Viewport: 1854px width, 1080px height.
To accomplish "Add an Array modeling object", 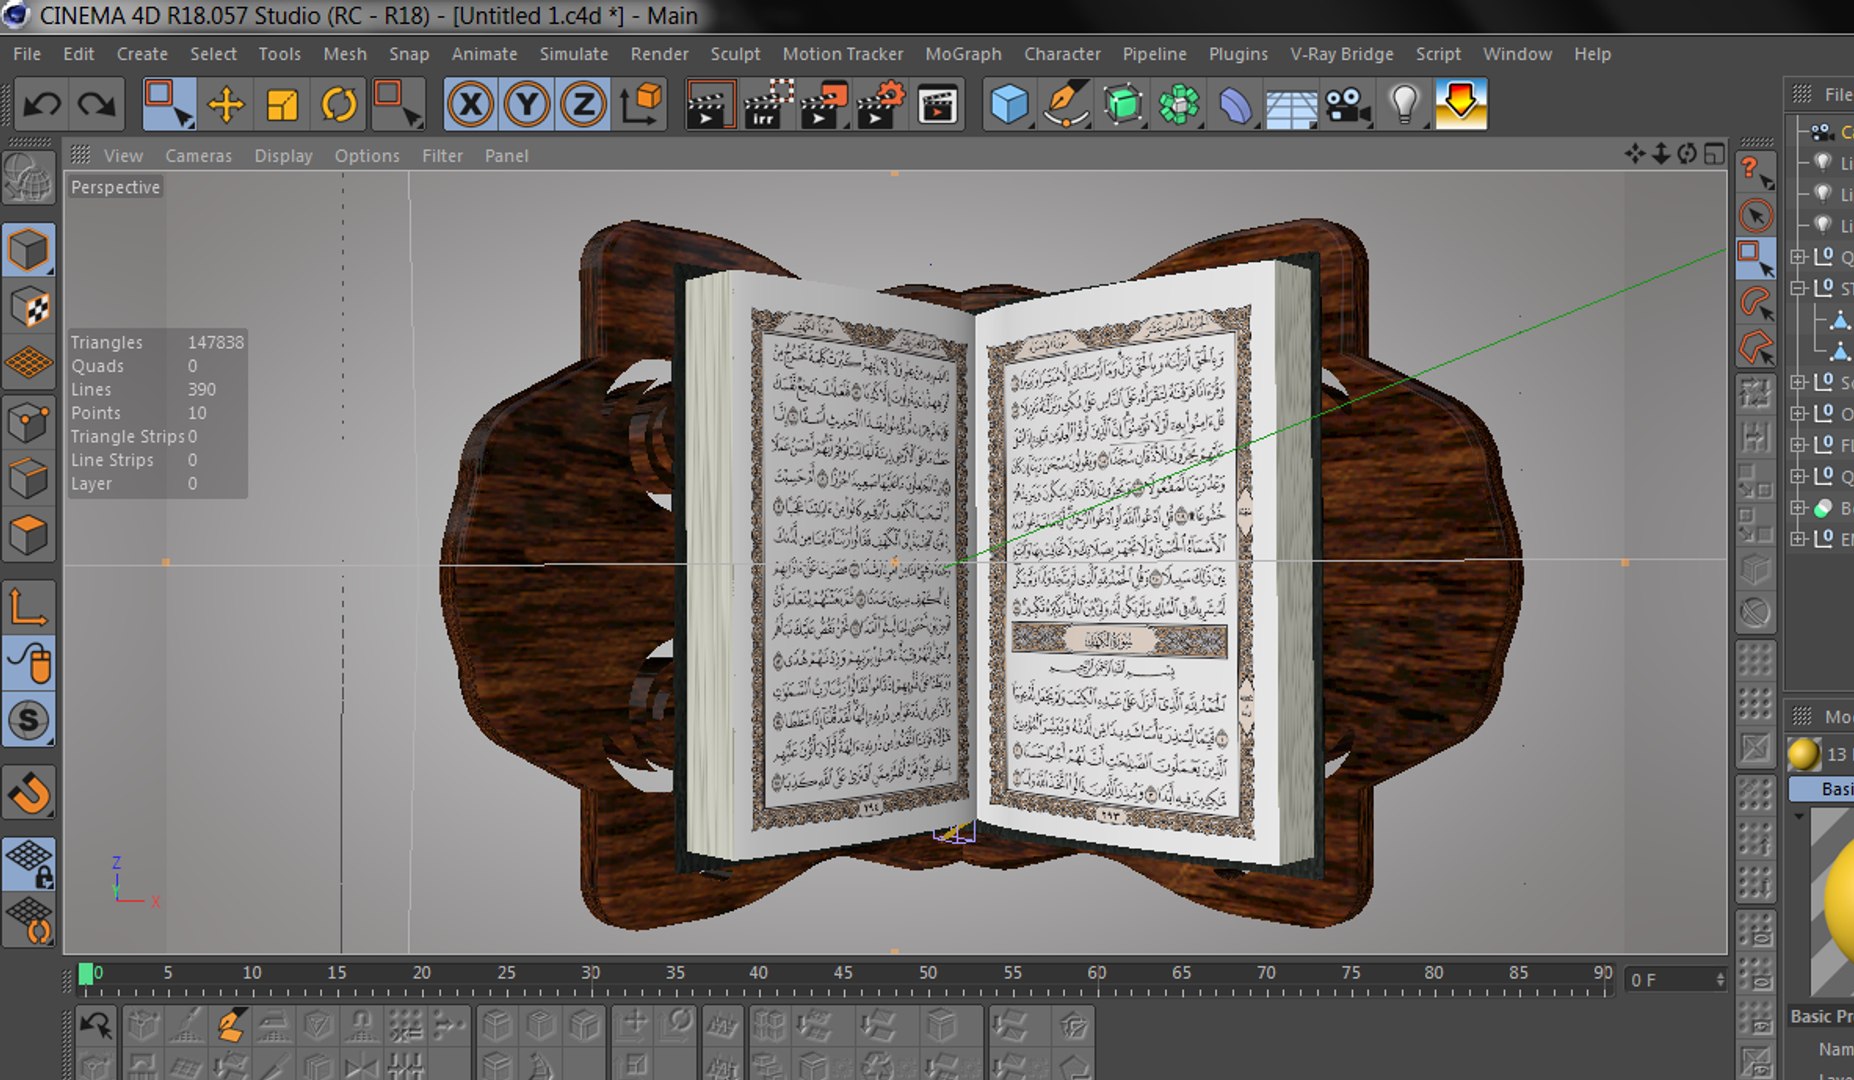I will coord(1179,104).
